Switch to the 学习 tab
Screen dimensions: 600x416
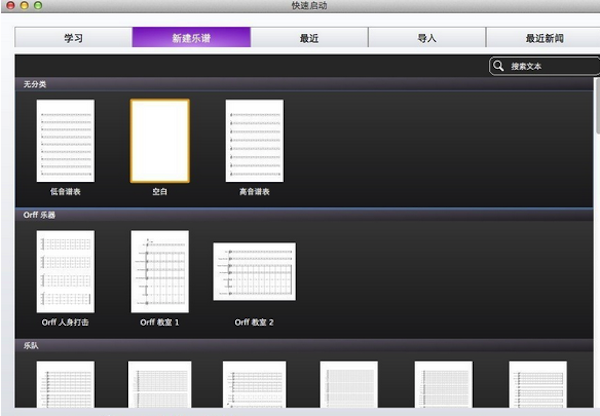(x=73, y=38)
